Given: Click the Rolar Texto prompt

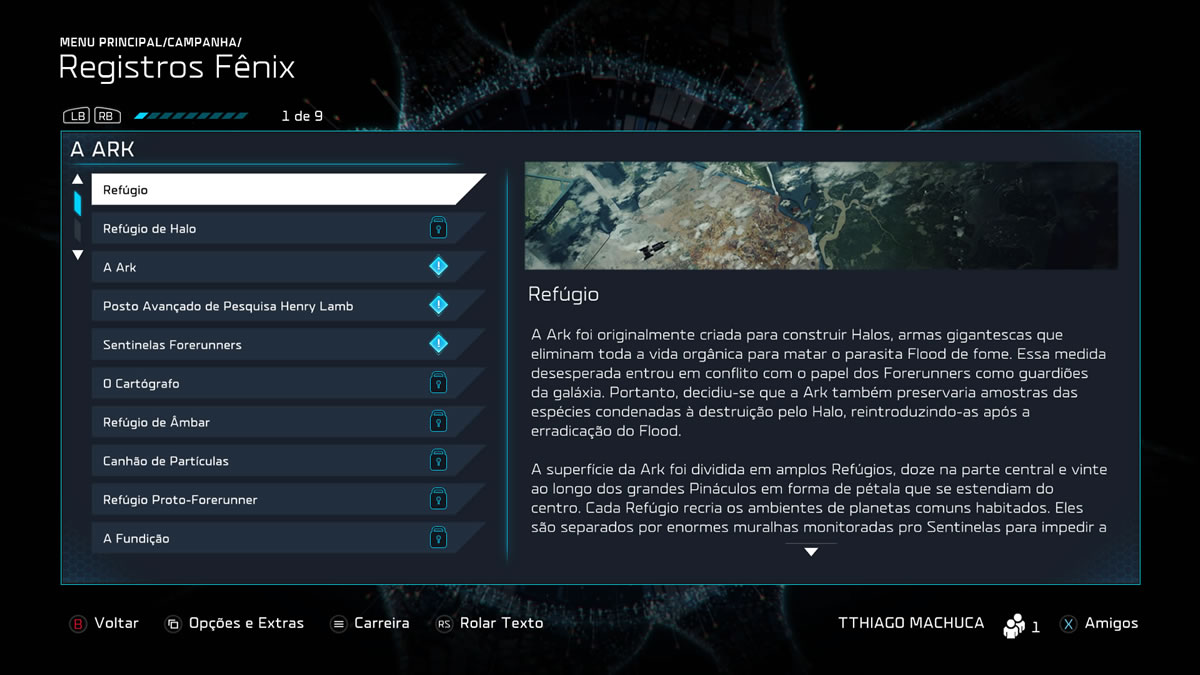Looking at the screenshot, I should 501,623.
